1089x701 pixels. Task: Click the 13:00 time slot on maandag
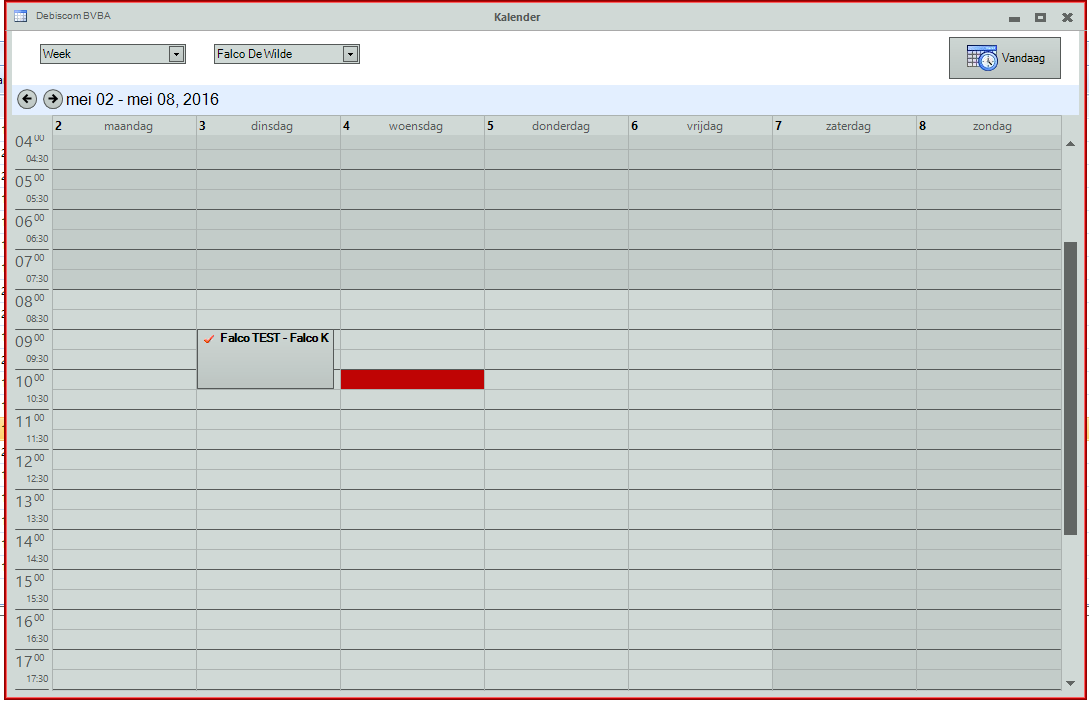(124, 499)
